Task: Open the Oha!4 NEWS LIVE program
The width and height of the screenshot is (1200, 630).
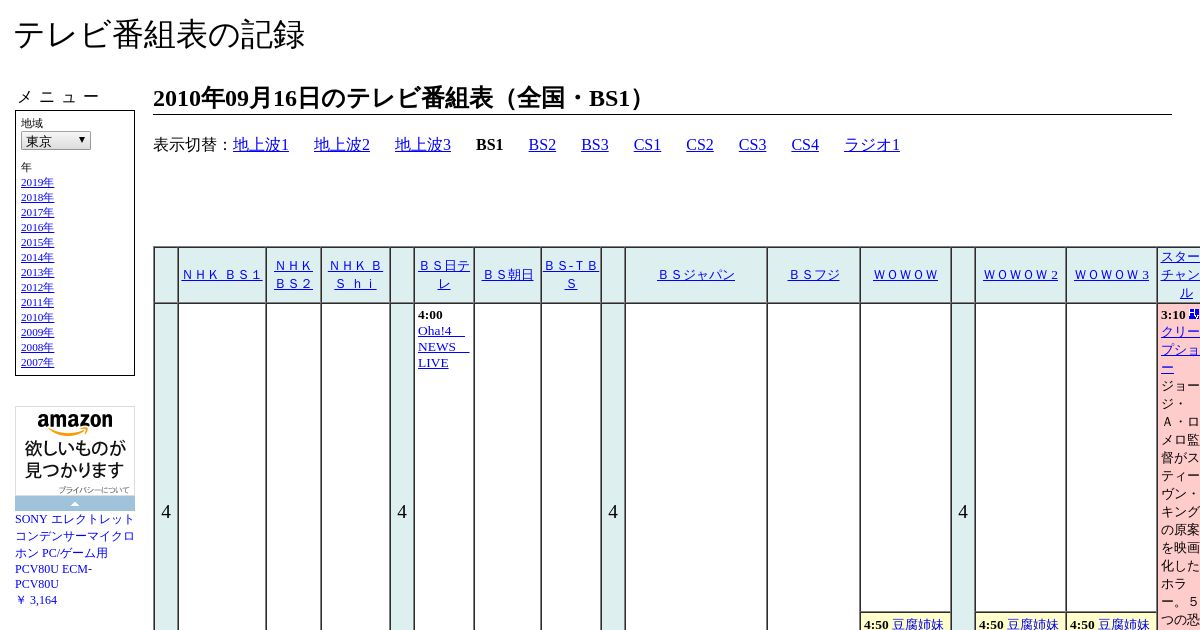Action: tap(442, 347)
